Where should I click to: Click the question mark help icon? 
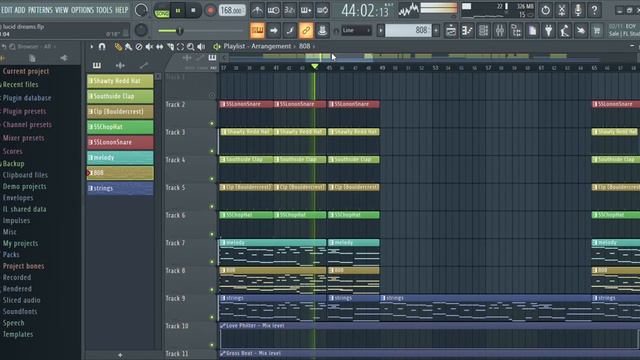(594, 10)
